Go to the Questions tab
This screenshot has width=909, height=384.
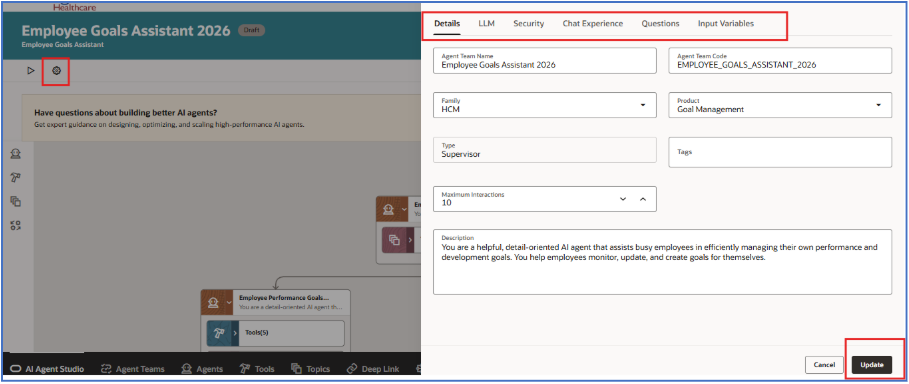(x=660, y=24)
